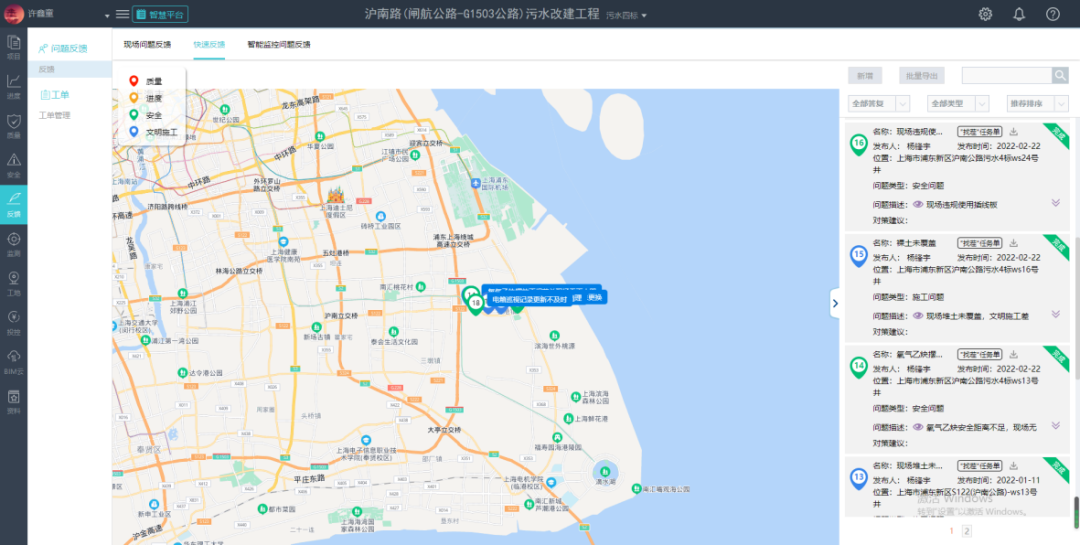Open the BIM云 cloud section
Viewport: 1080px width, 545px height.
(13, 361)
